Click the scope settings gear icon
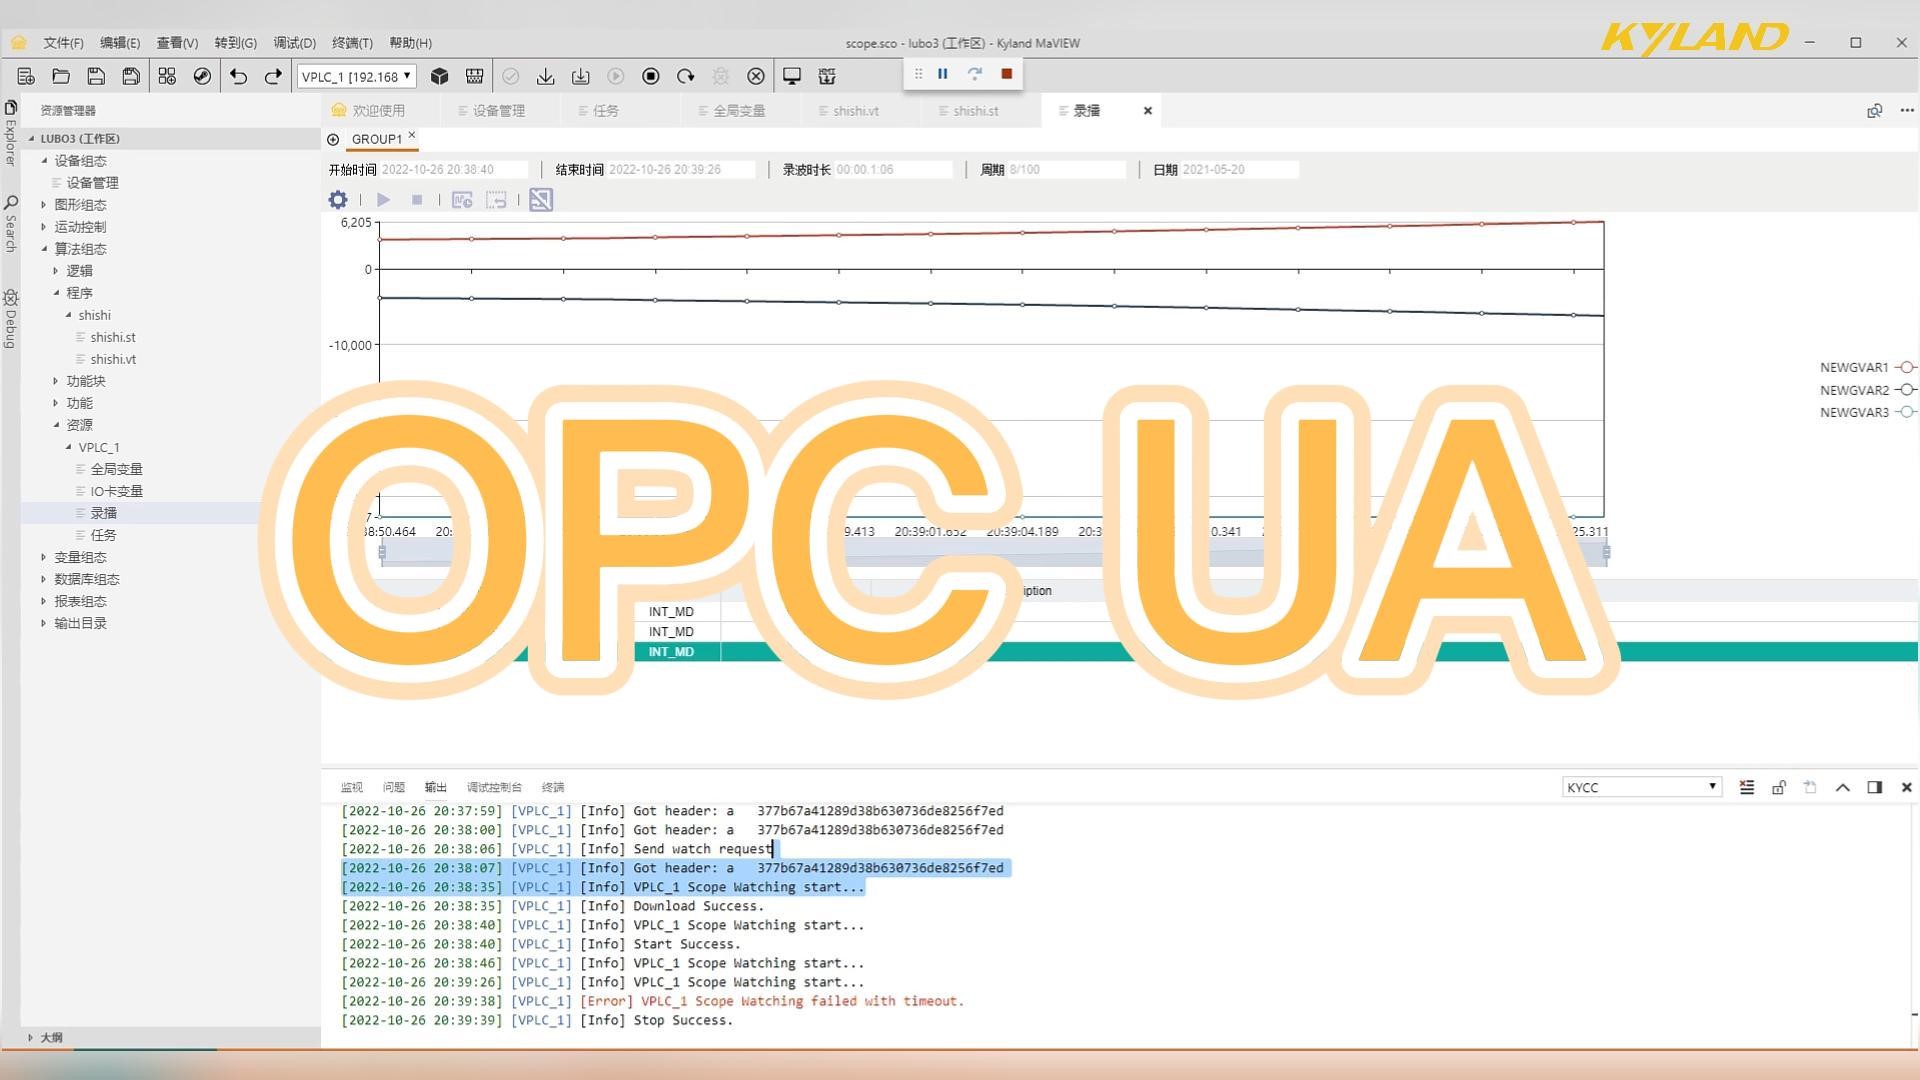Screen dimensions: 1920x1080 click(x=338, y=200)
